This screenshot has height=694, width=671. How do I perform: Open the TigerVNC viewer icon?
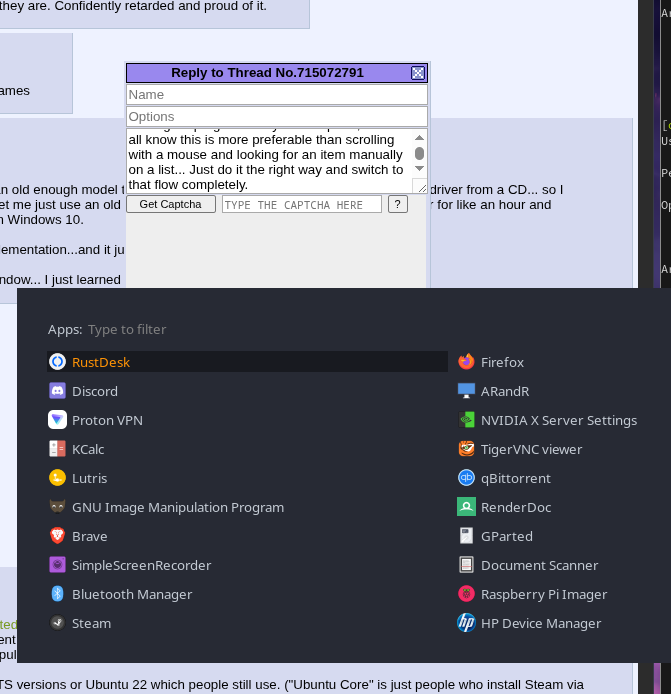(x=466, y=449)
